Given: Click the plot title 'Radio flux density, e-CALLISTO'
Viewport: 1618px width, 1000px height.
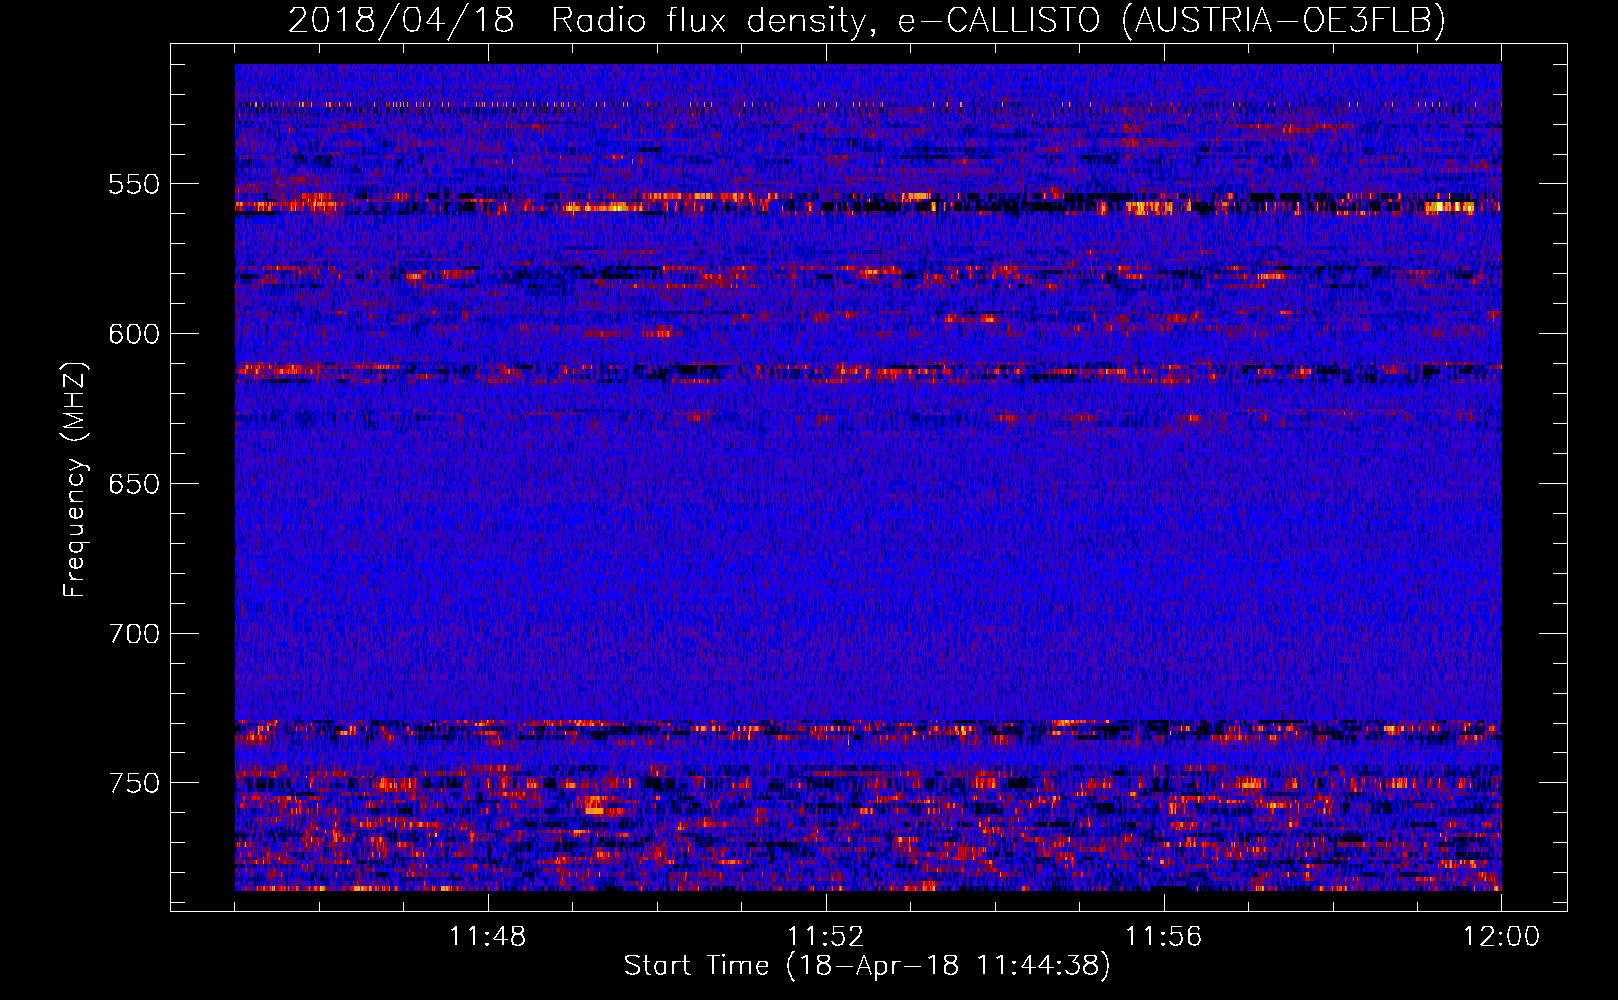Looking at the screenshot, I should point(826,21).
